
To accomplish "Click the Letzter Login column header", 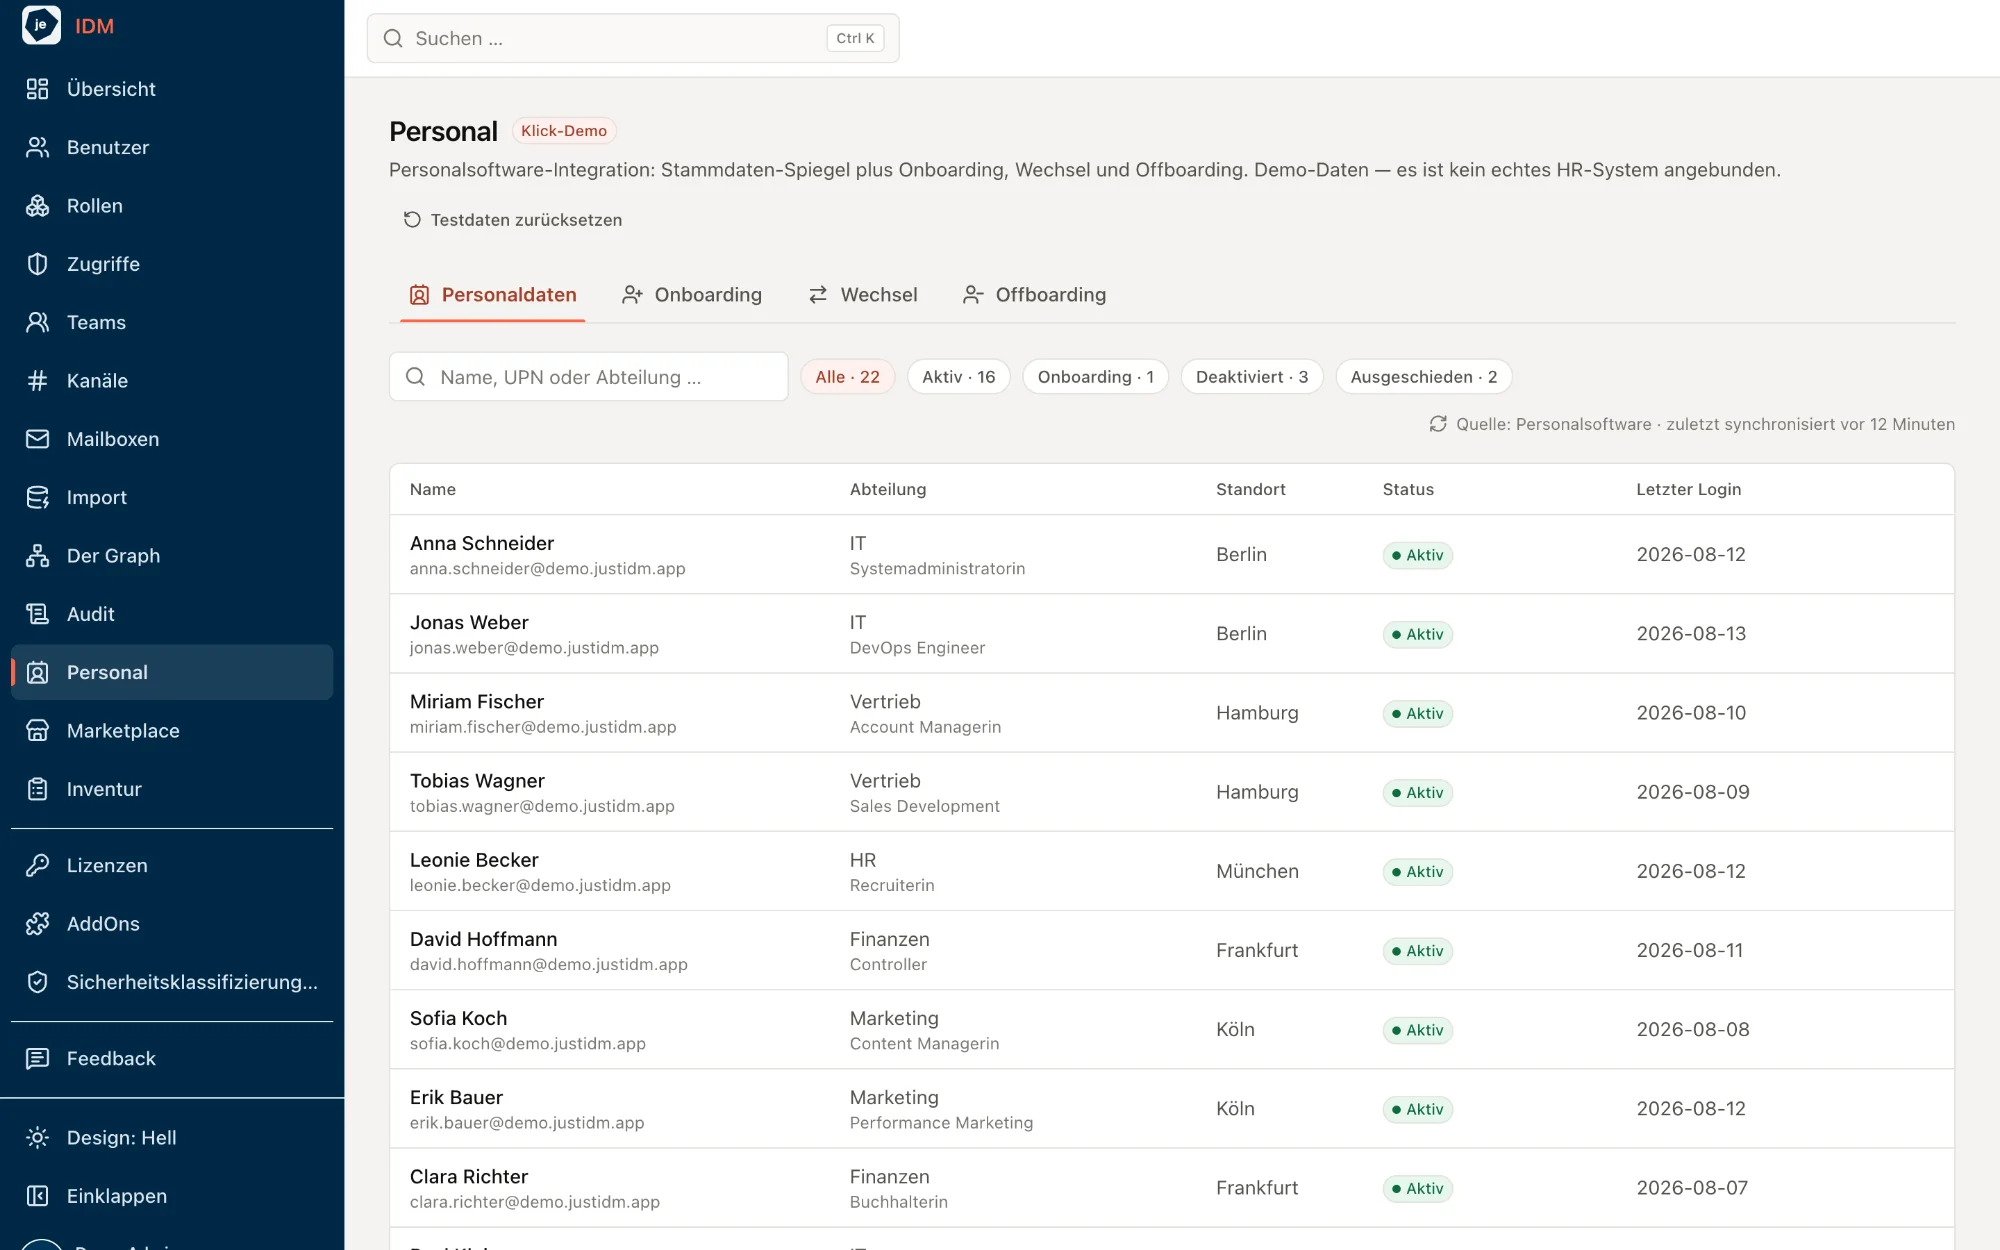I will click(x=1688, y=490).
